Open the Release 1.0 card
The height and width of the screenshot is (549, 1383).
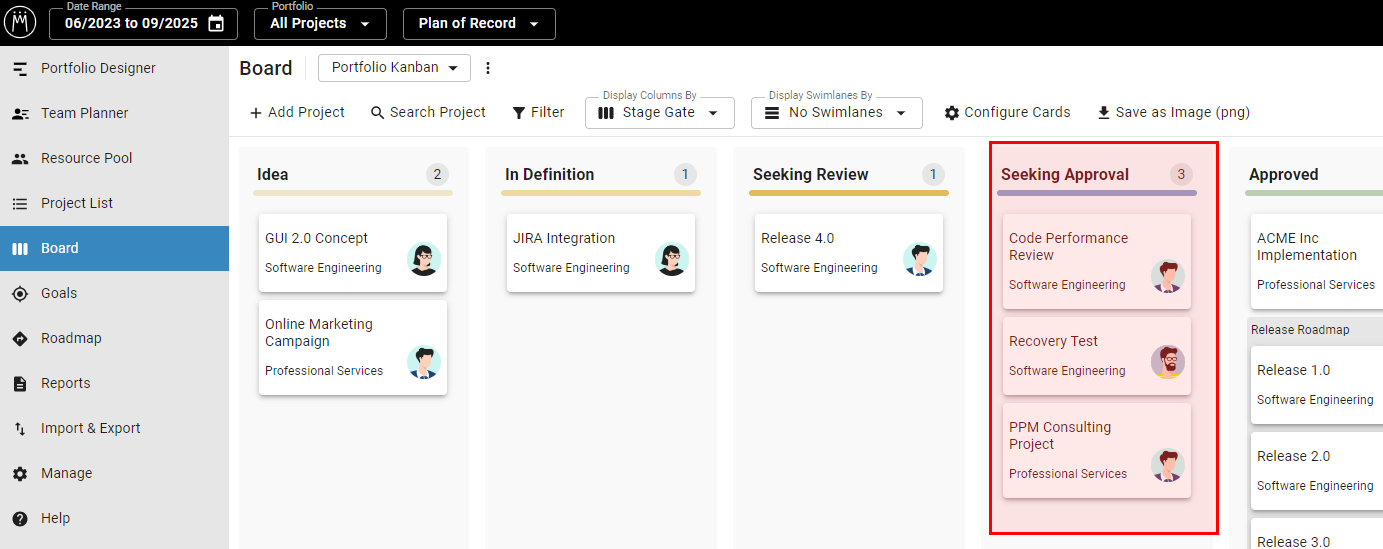[1317, 385]
